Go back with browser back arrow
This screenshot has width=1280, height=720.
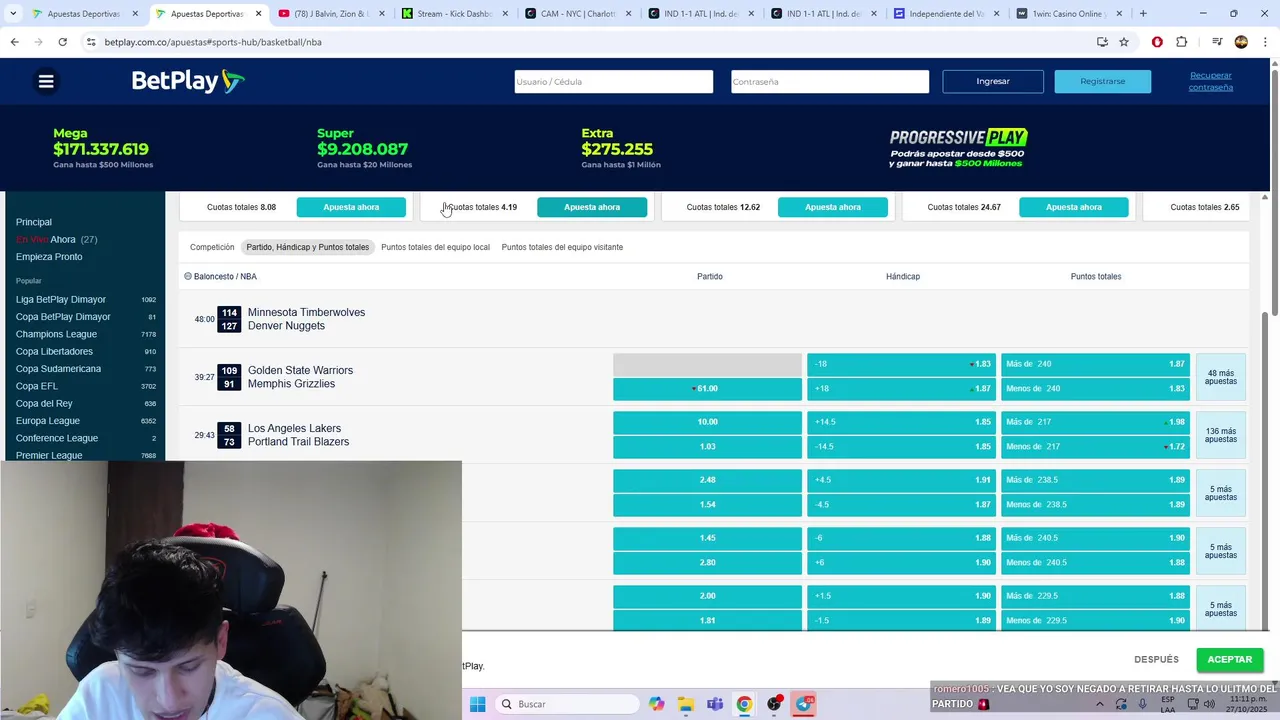pyautogui.click(x=14, y=42)
